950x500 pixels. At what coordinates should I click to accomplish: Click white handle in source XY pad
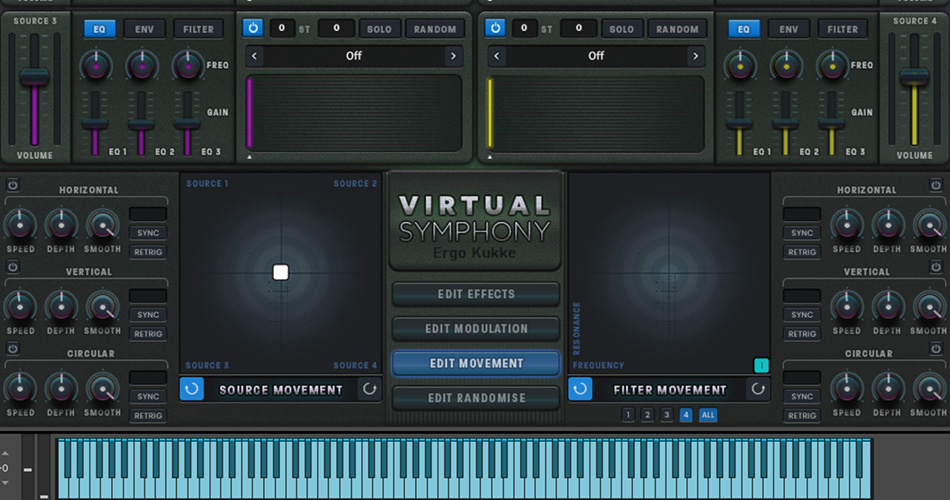click(281, 272)
